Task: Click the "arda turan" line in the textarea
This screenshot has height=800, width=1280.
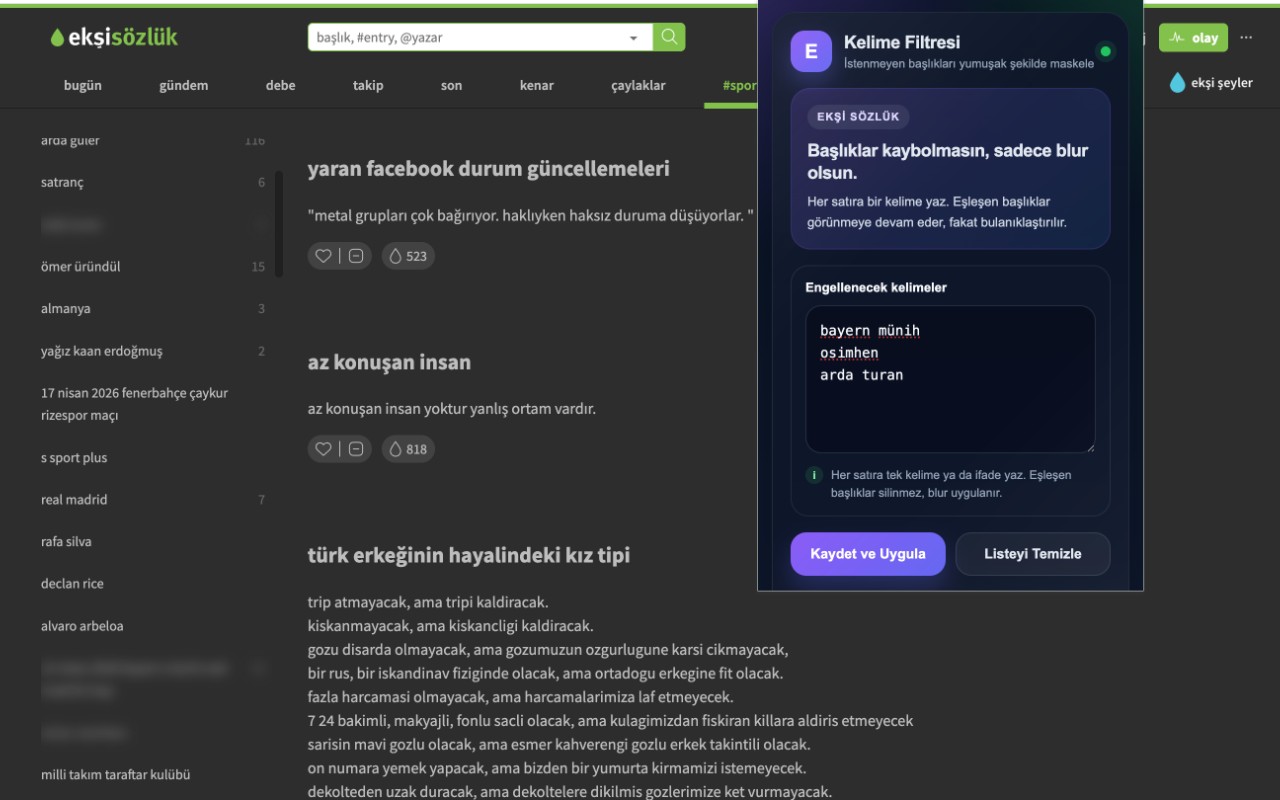Action: pyautogui.click(x=861, y=375)
